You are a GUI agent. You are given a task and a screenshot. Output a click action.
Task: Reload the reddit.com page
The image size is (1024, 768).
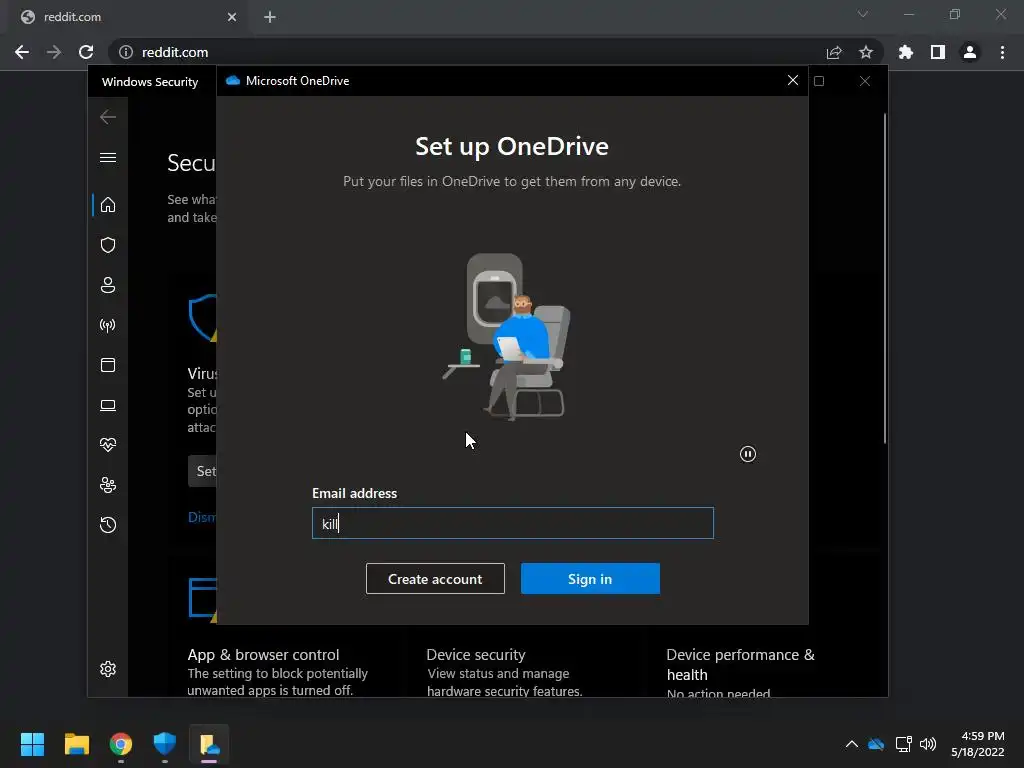click(x=86, y=52)
